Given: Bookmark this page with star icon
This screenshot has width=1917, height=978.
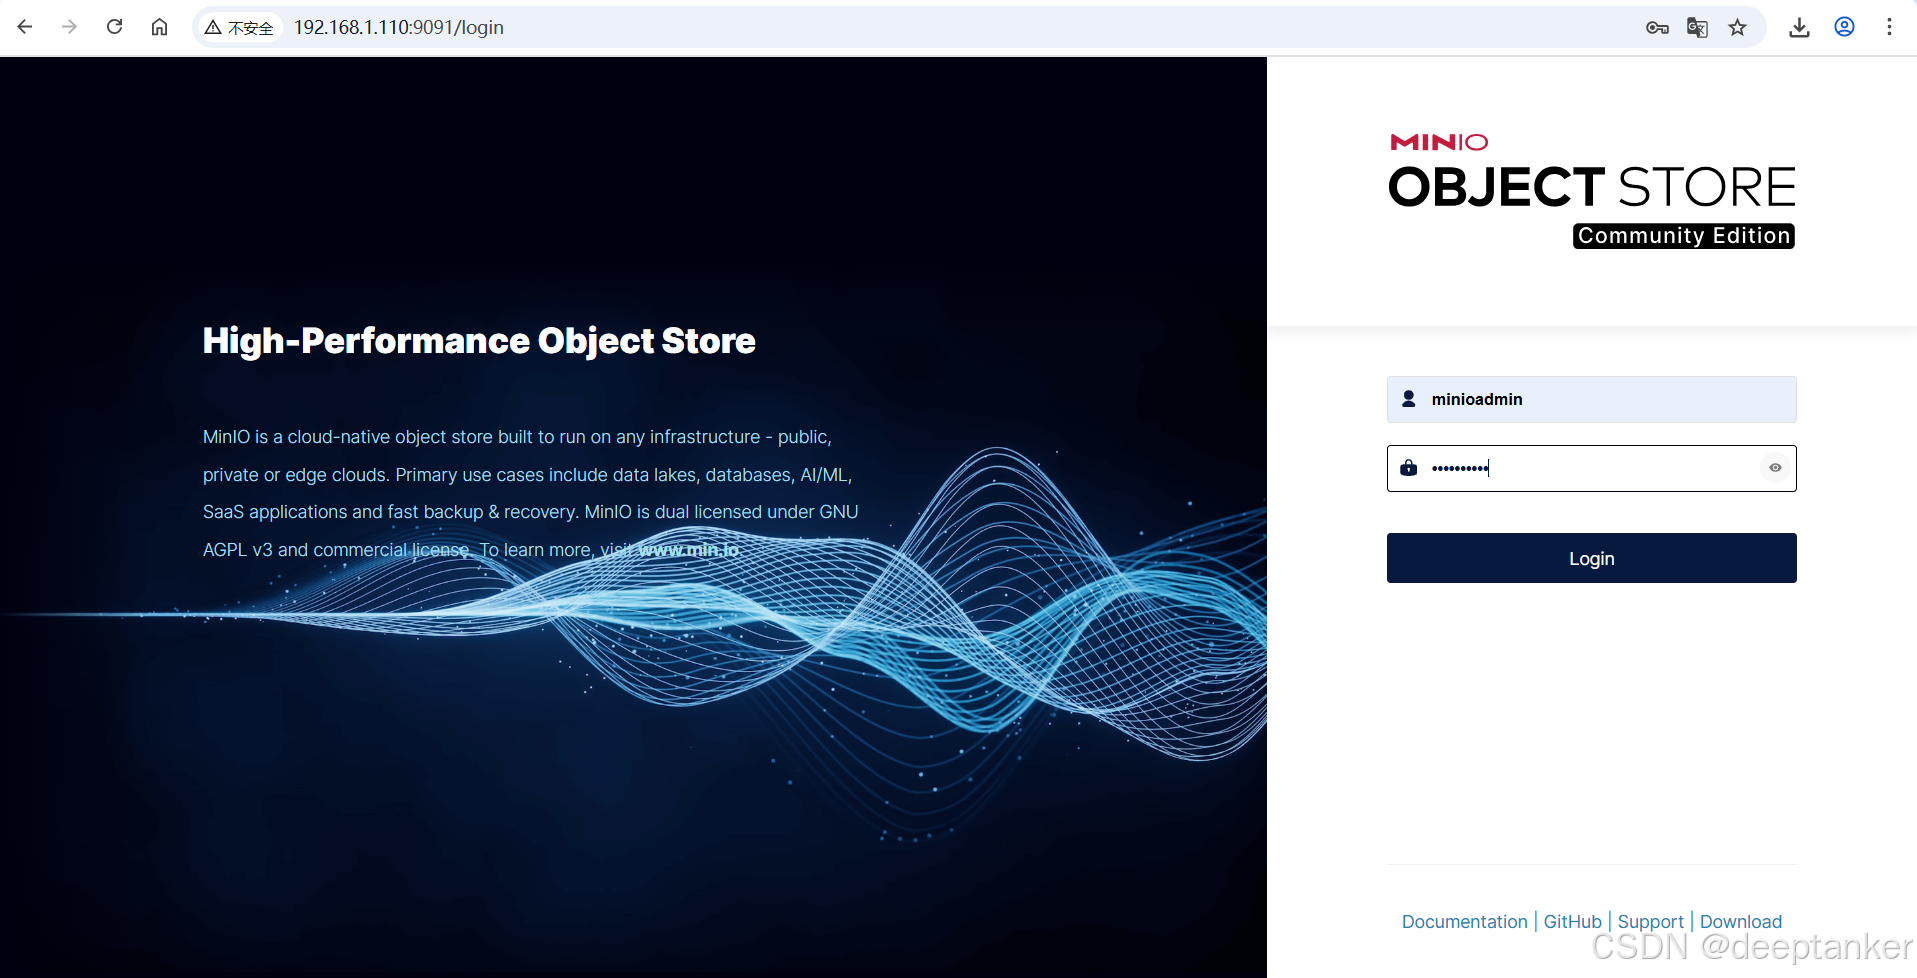Looking at the screenshot, I should click(1738, 28).
